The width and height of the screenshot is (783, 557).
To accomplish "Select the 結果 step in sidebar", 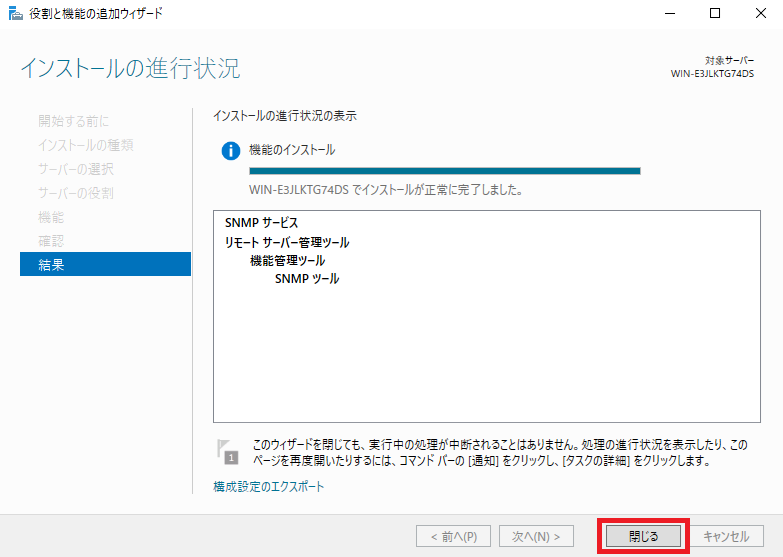I will tap(105, 264).
